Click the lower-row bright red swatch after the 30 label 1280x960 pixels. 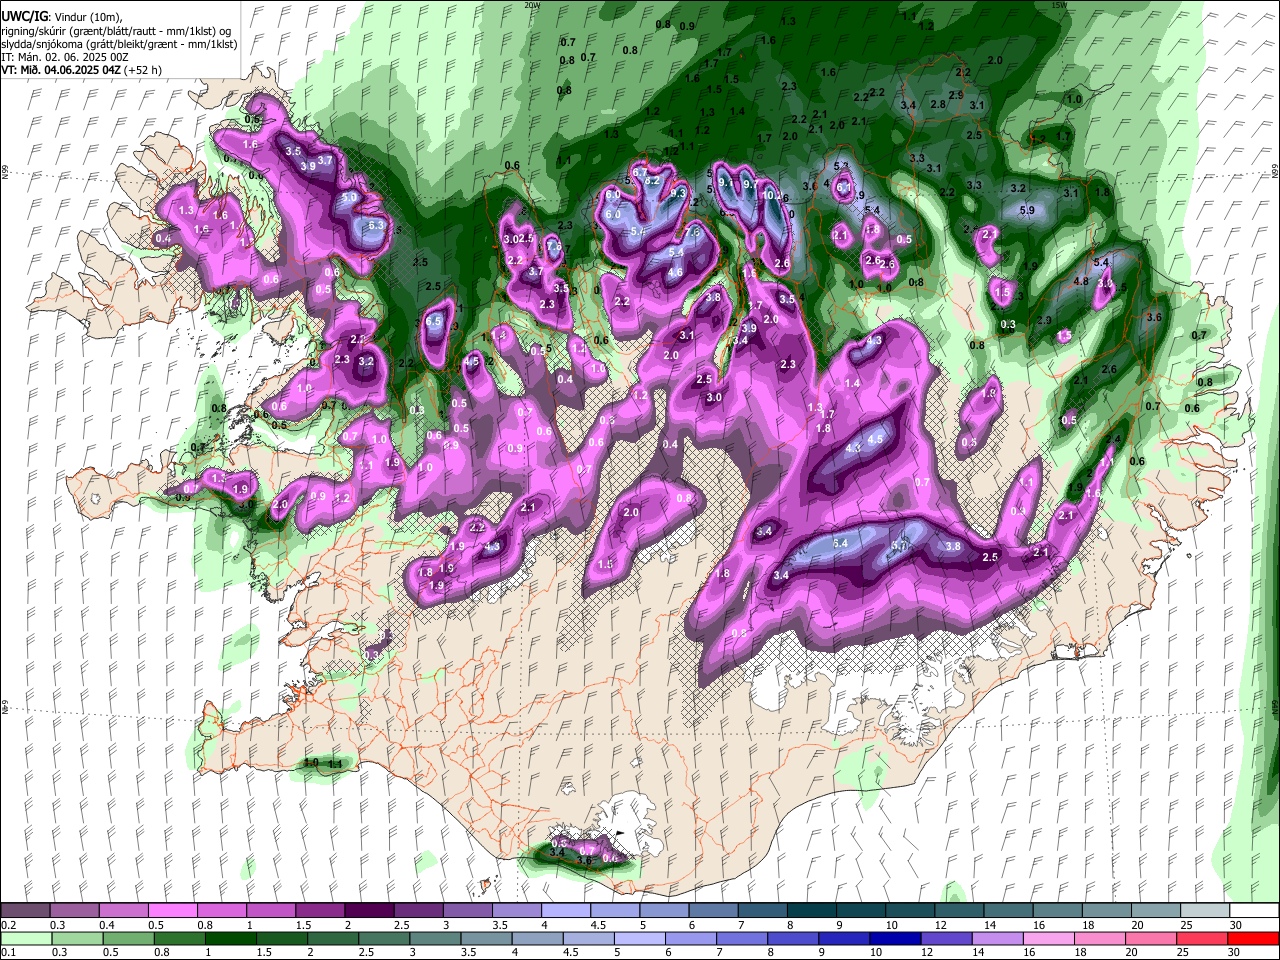[x=1252, y=938]
